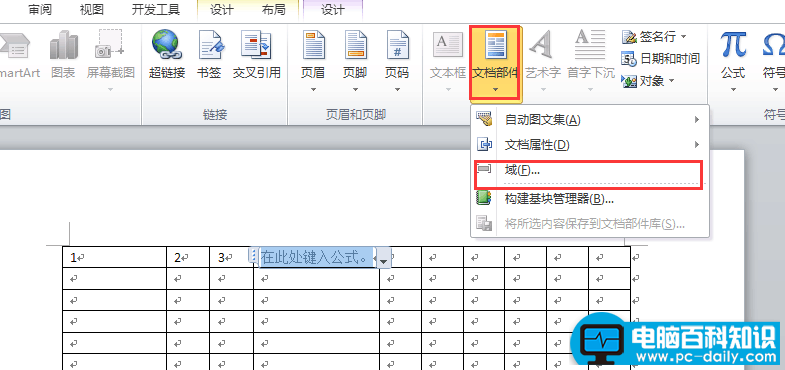Click the table cell containing 3
The width and height of the screenshot is (785, 370).
point(232,257)
